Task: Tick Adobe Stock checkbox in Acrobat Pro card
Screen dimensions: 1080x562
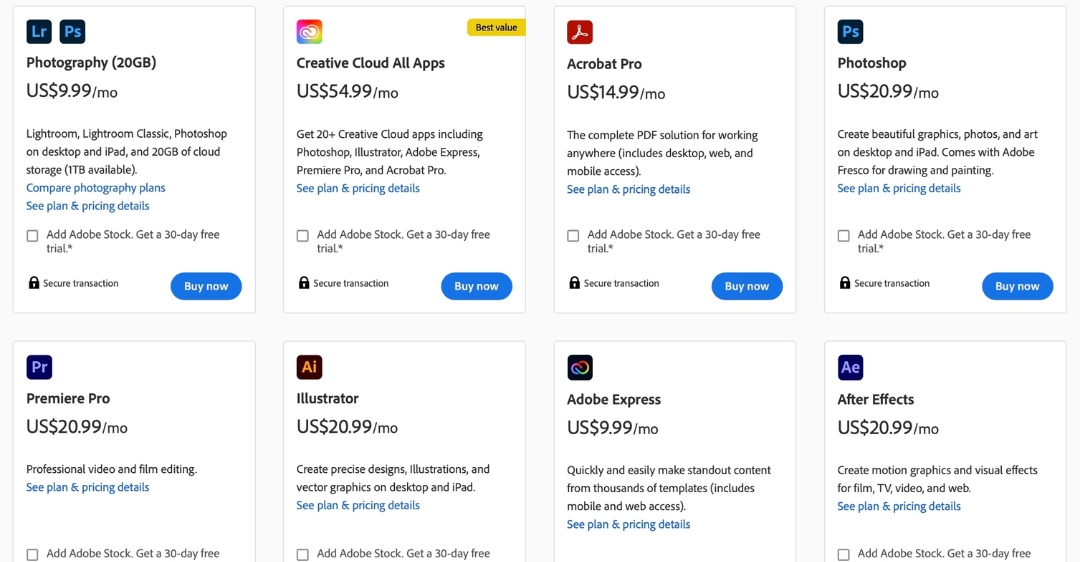Action: click(573, 236)
